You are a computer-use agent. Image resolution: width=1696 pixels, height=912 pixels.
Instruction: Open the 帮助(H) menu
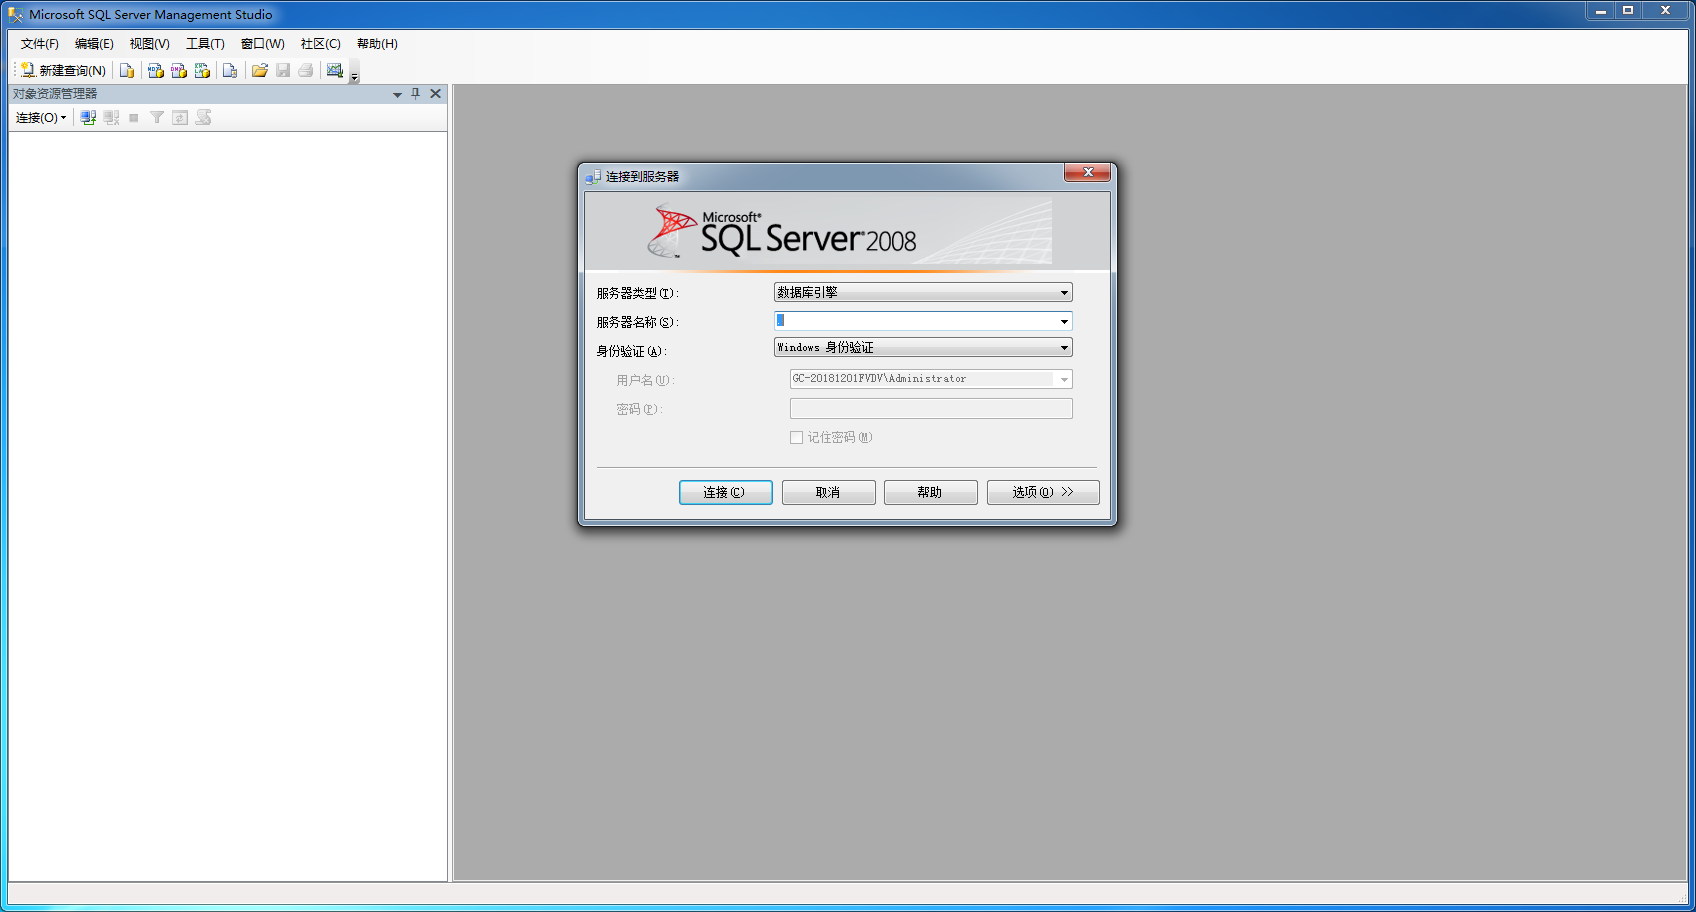[377, 44]
